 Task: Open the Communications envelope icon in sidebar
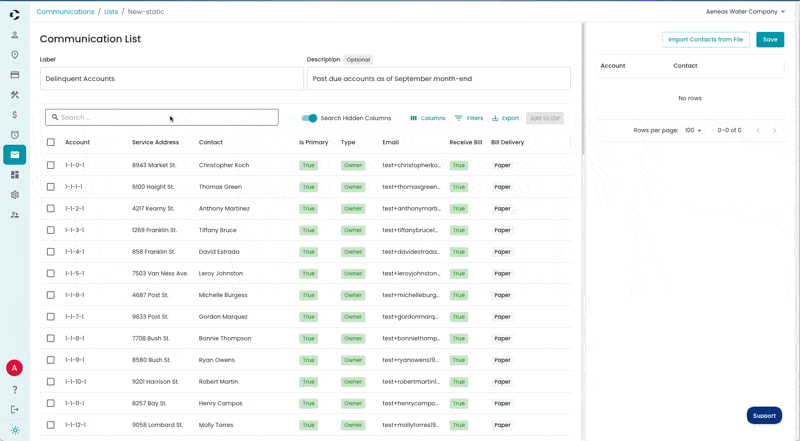15,155
